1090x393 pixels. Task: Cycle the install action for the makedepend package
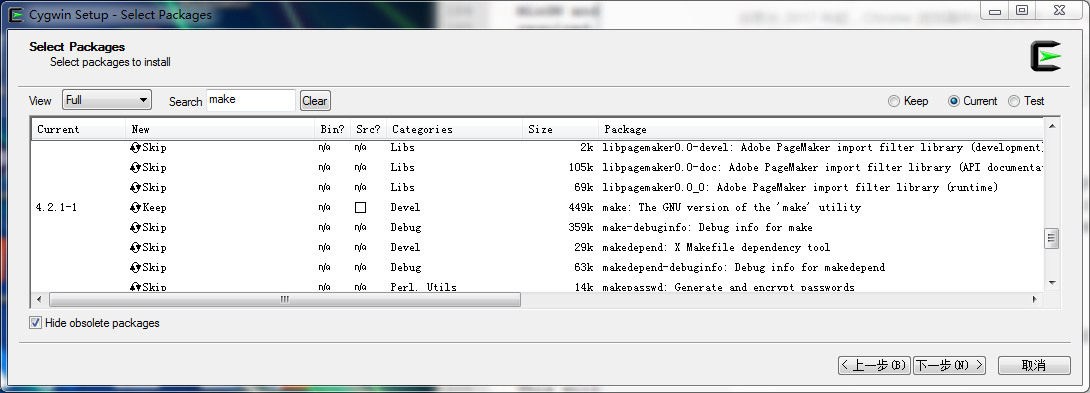[136, 248]
